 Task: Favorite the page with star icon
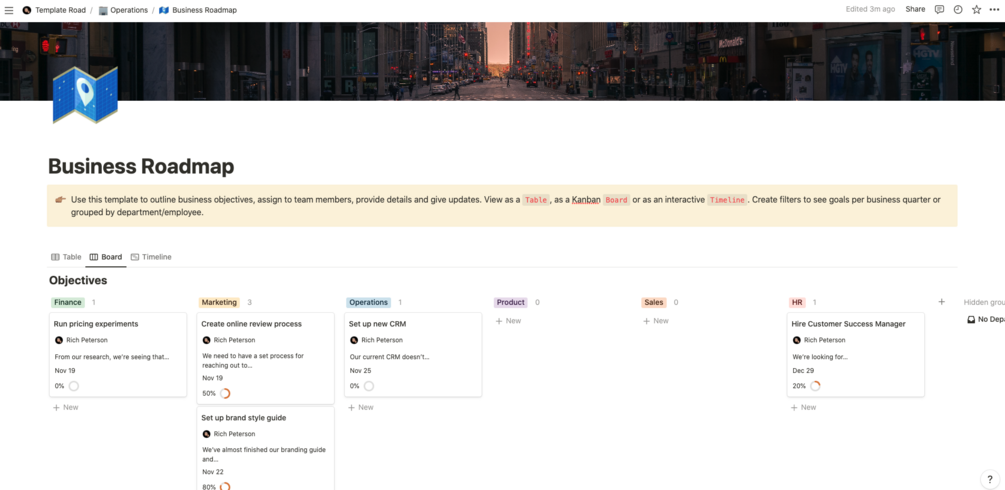pyautogui.click(x=976, y=10)
